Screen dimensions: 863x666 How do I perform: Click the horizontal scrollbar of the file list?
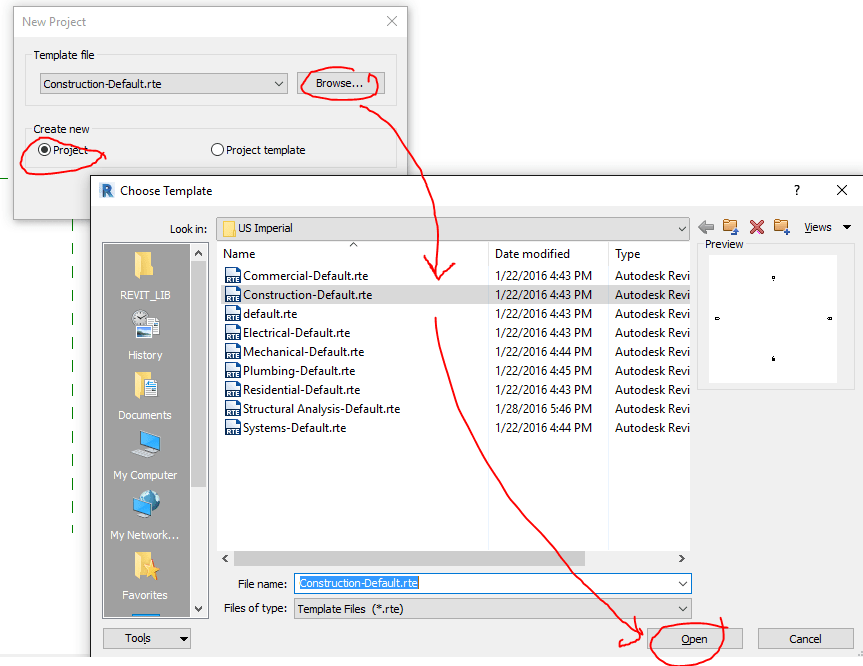coord(409,559)
